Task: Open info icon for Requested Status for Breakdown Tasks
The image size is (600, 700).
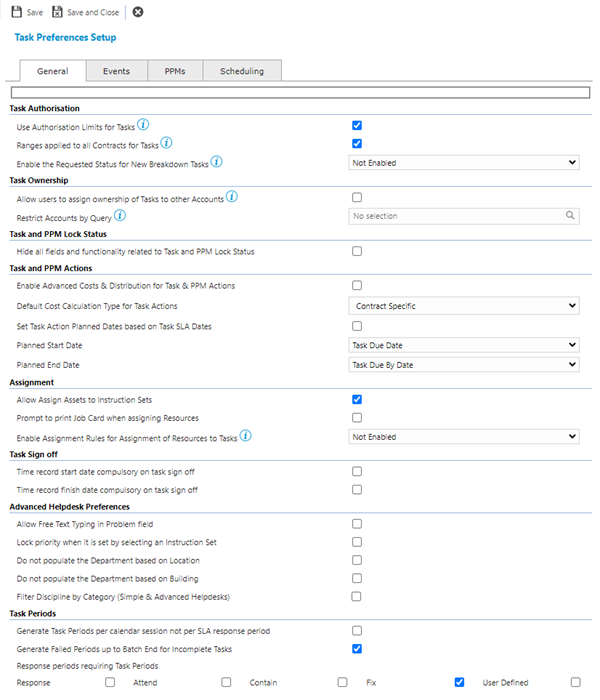Action: coord(216,161)
